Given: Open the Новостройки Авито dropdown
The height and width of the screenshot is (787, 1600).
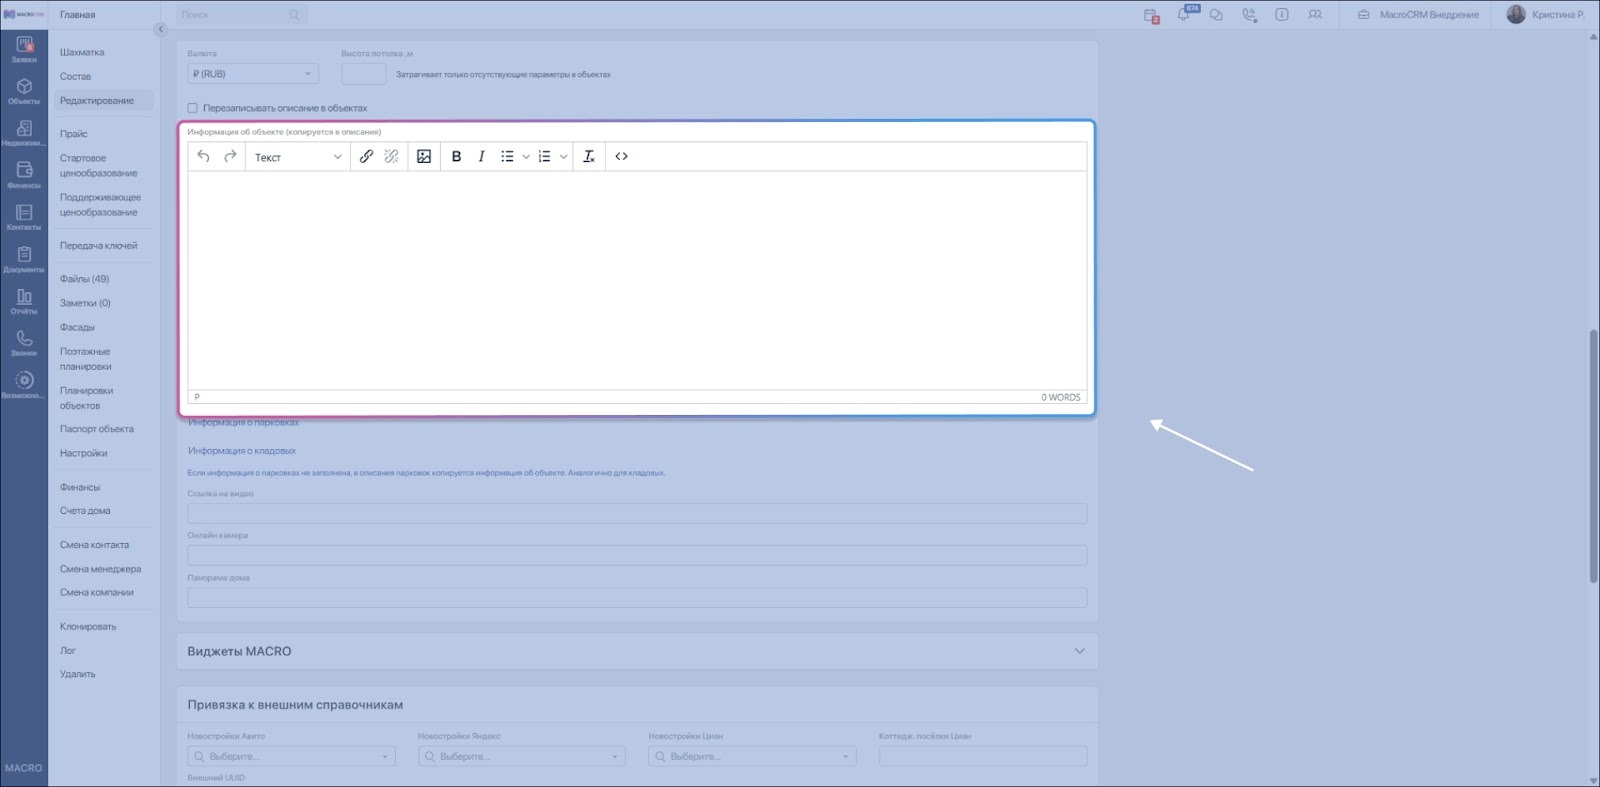Looking at the screenshot, I should click(x=291, y=757).
